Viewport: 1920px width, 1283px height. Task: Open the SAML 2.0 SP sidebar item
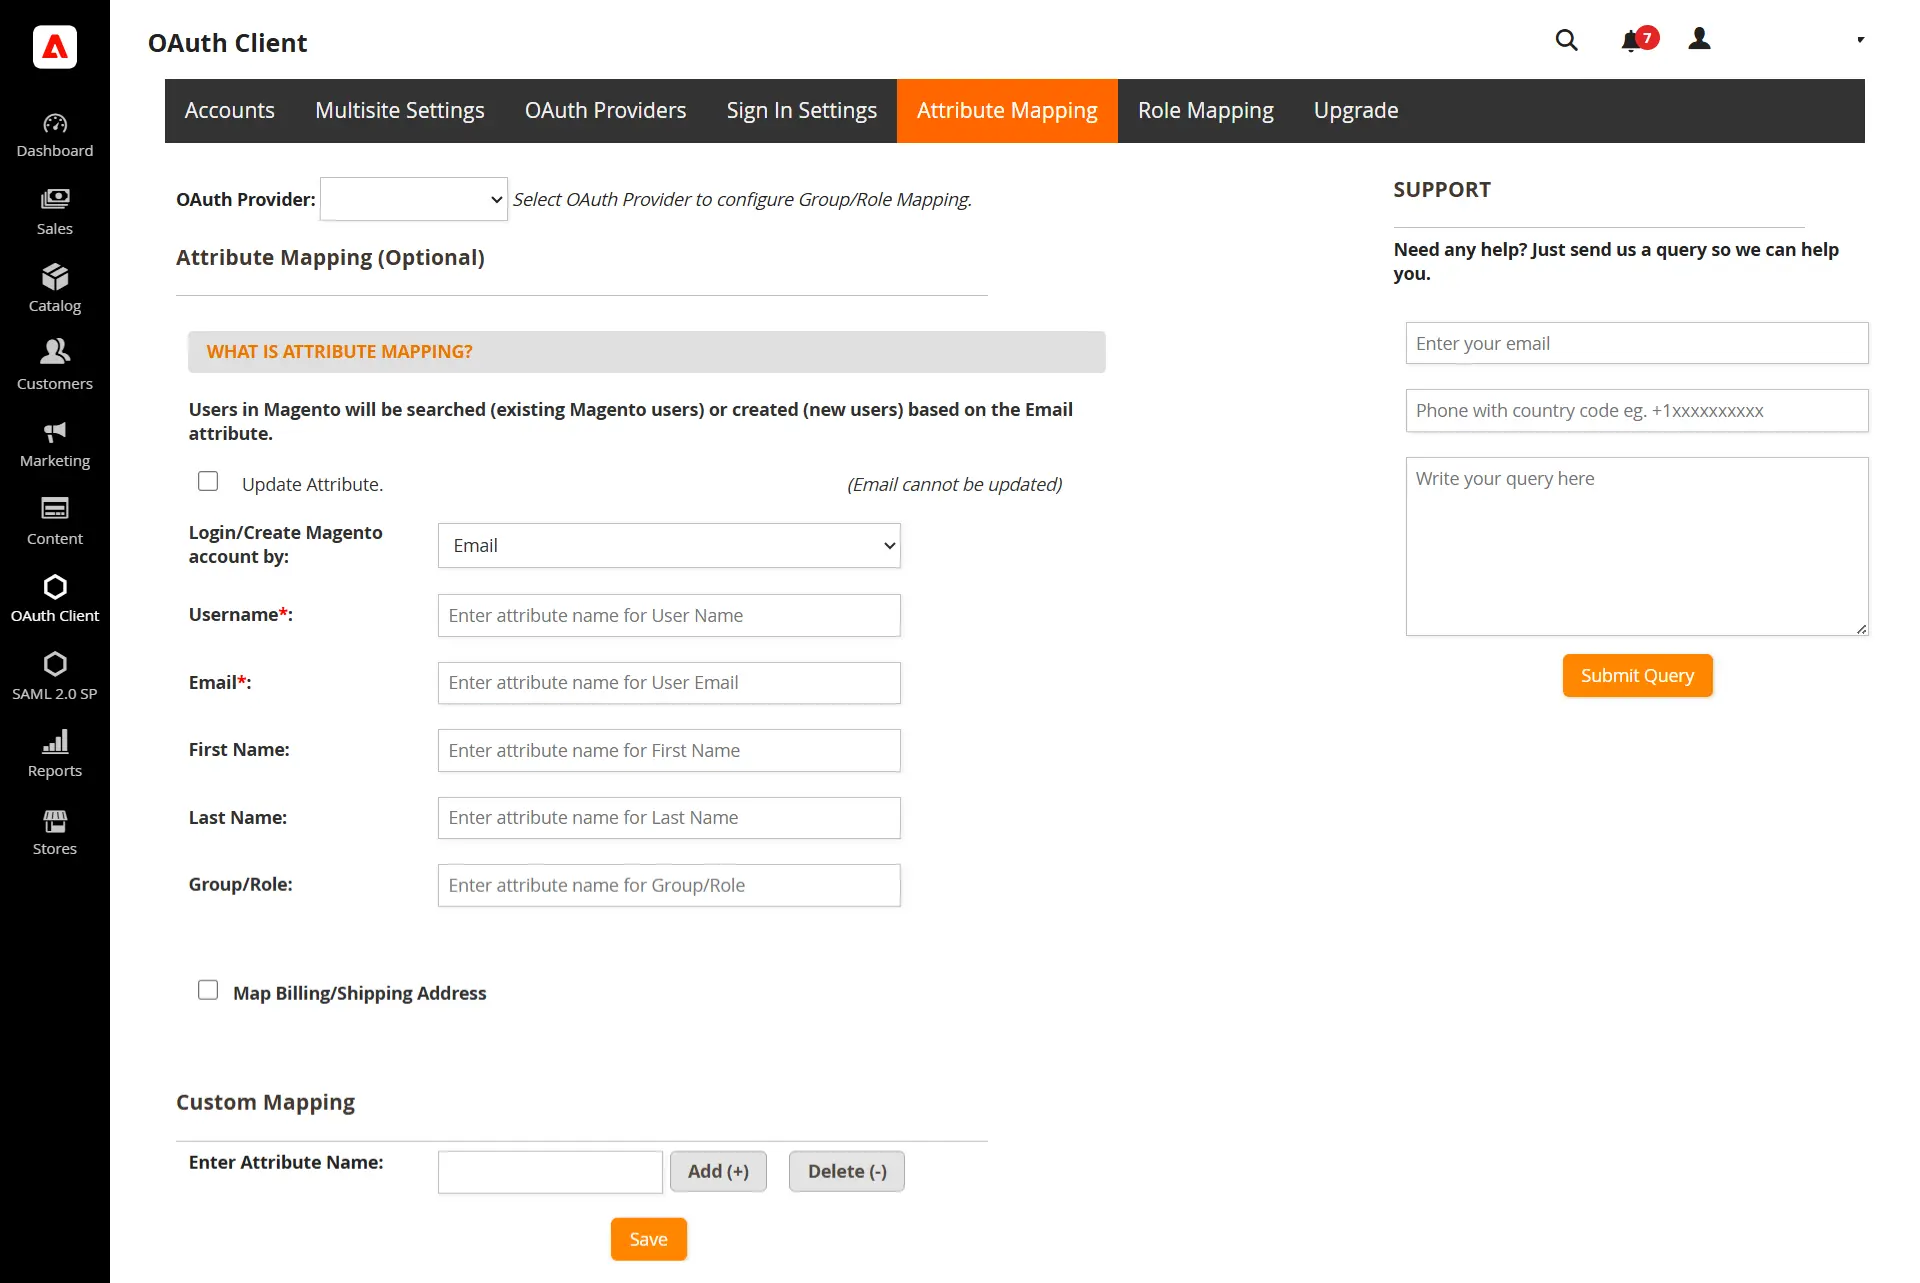[55, 676]
